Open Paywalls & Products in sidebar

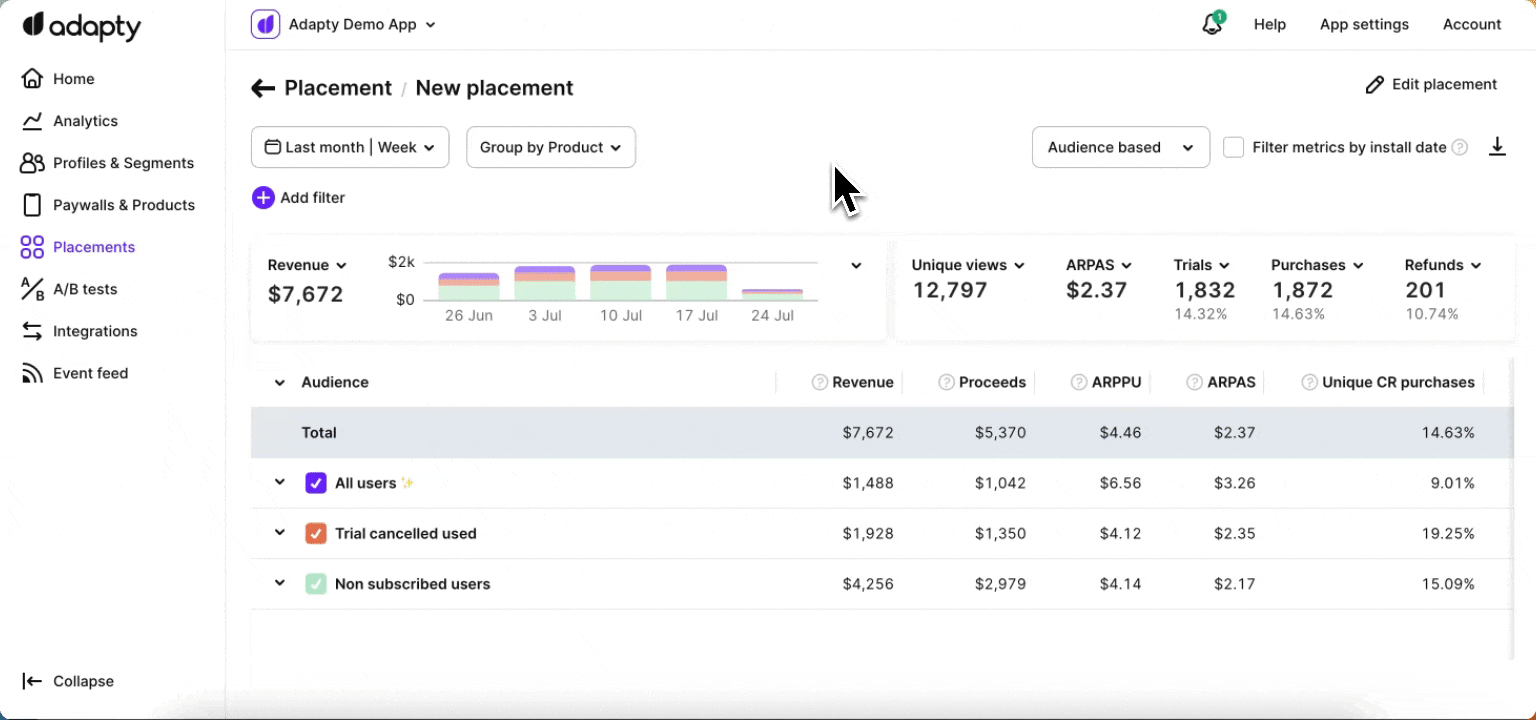(123, 205)
